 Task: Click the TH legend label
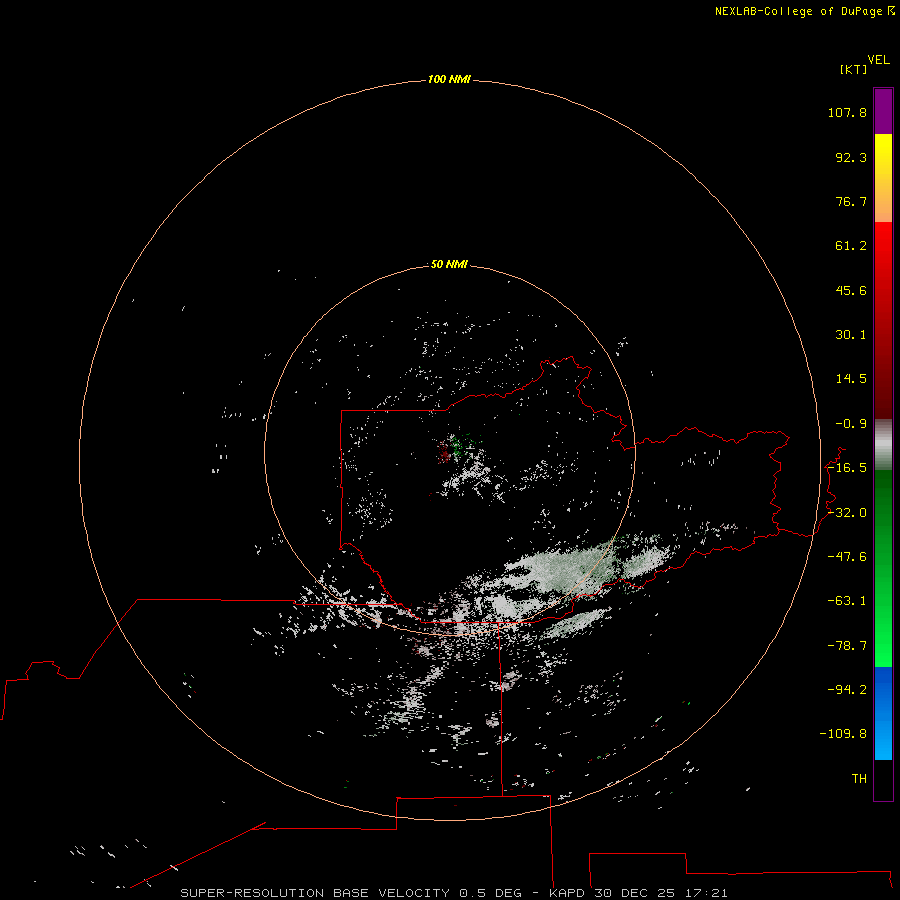(x=859, y=779)
